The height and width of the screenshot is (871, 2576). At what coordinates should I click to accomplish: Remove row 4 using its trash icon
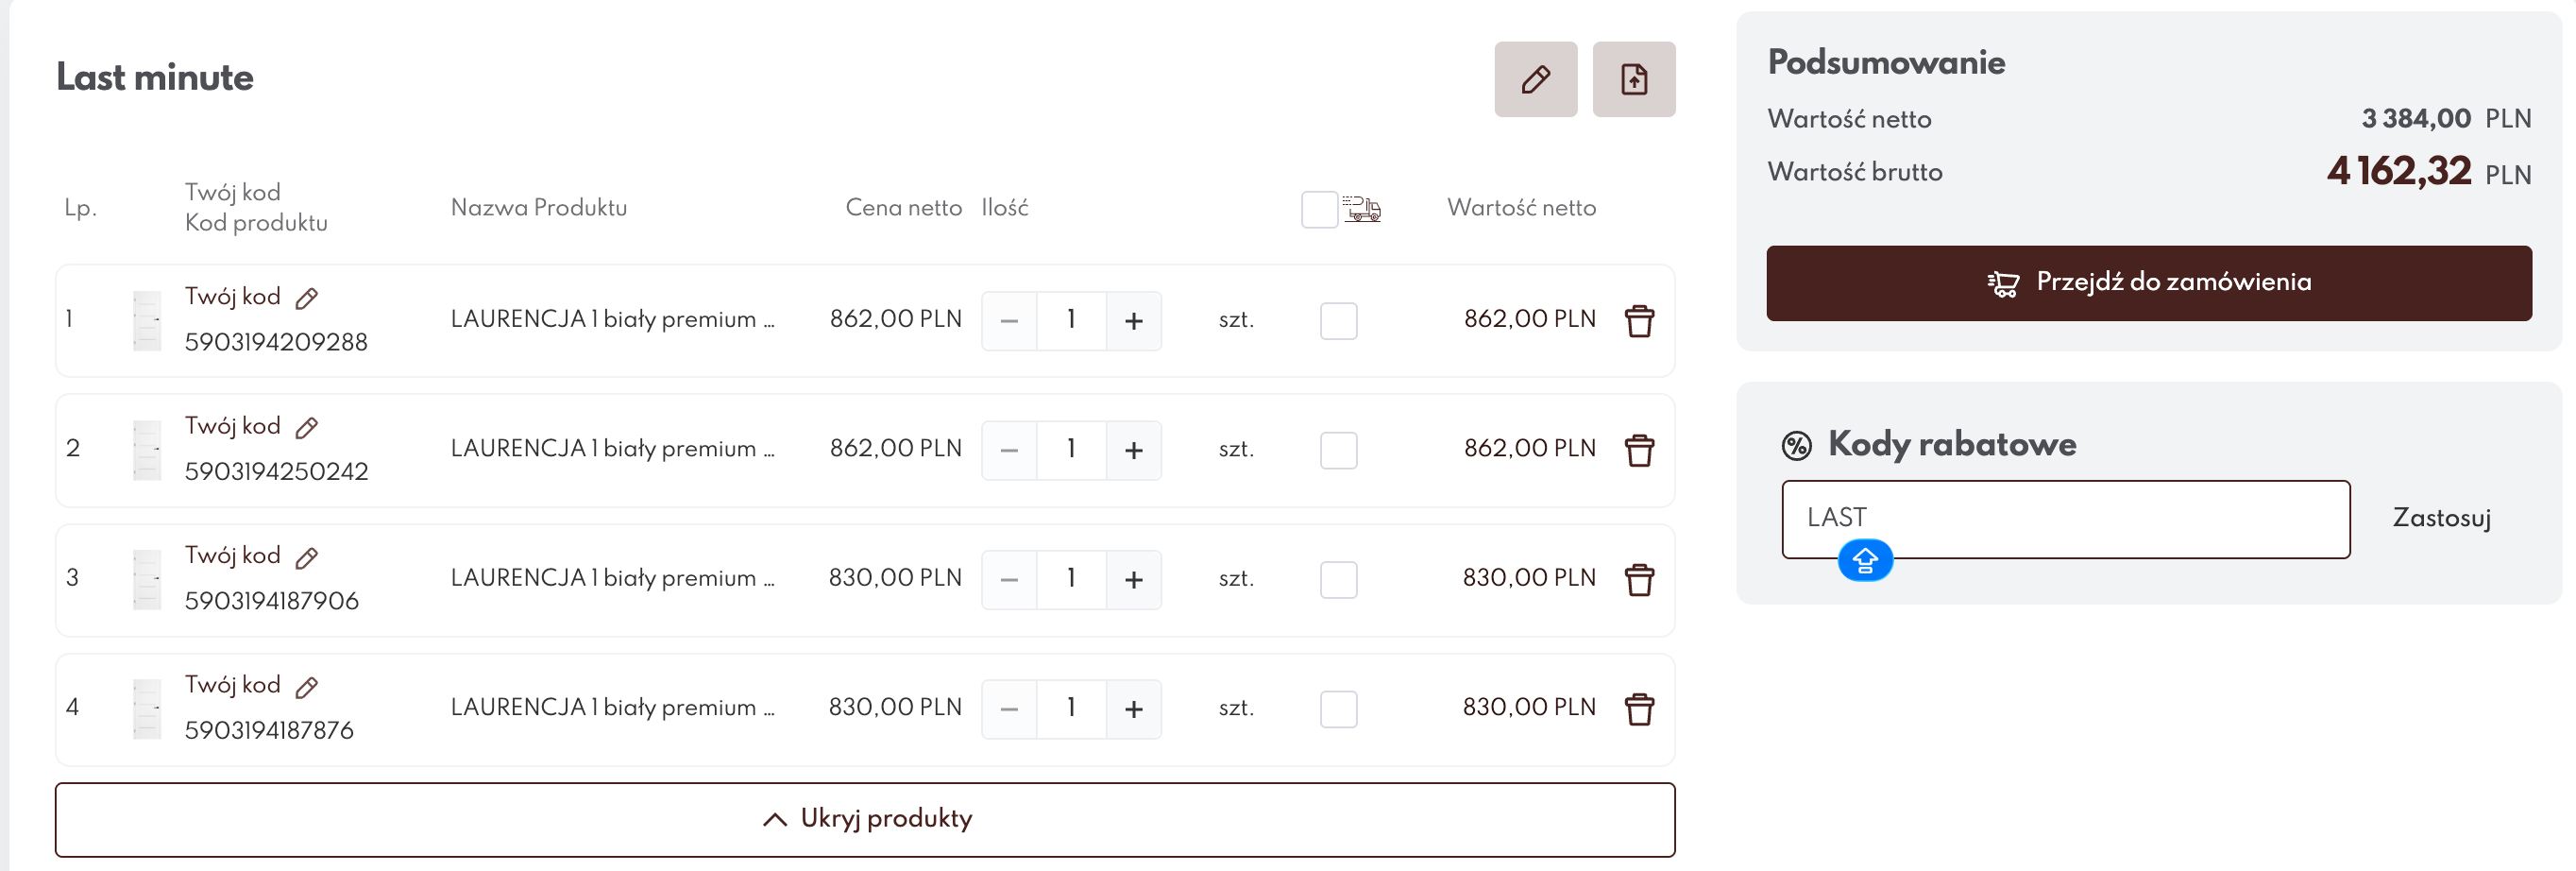point(1639,709)
